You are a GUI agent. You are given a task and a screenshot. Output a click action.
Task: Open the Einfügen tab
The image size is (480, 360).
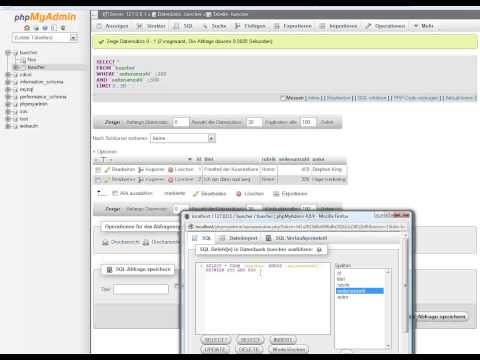click(x=250, y=26)
